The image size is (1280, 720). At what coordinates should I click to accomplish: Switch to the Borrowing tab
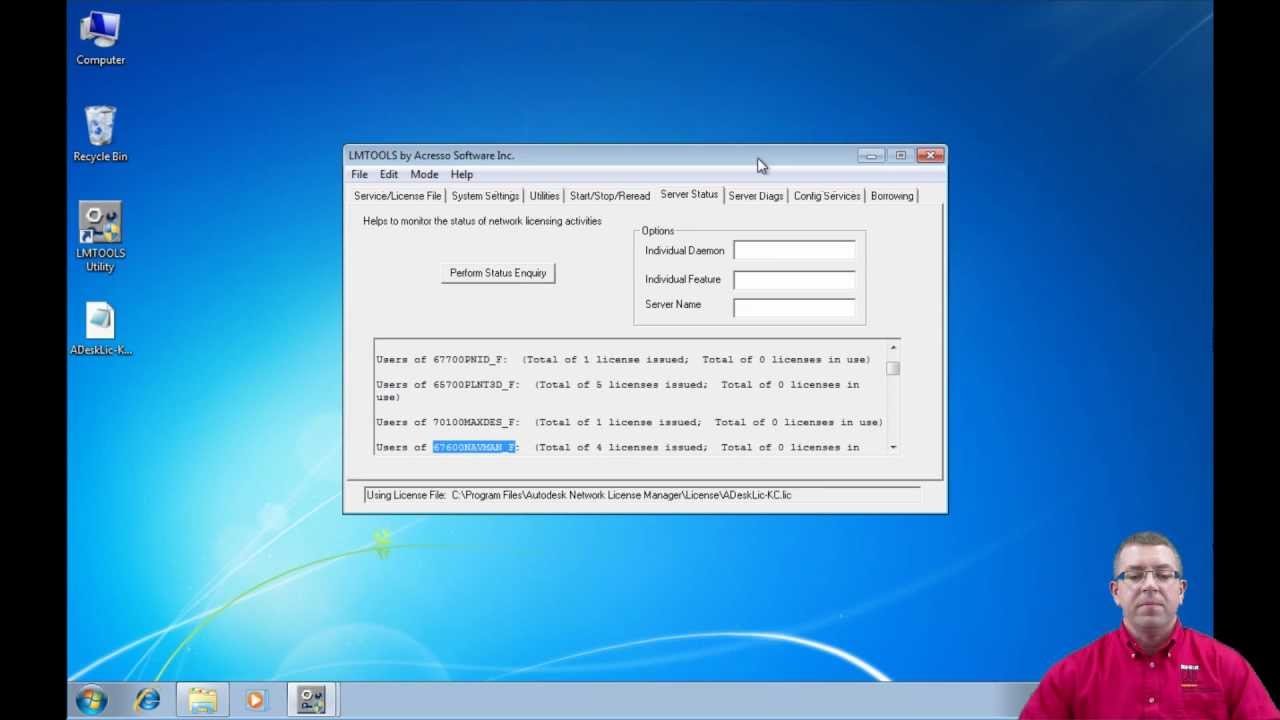point(892,196)
